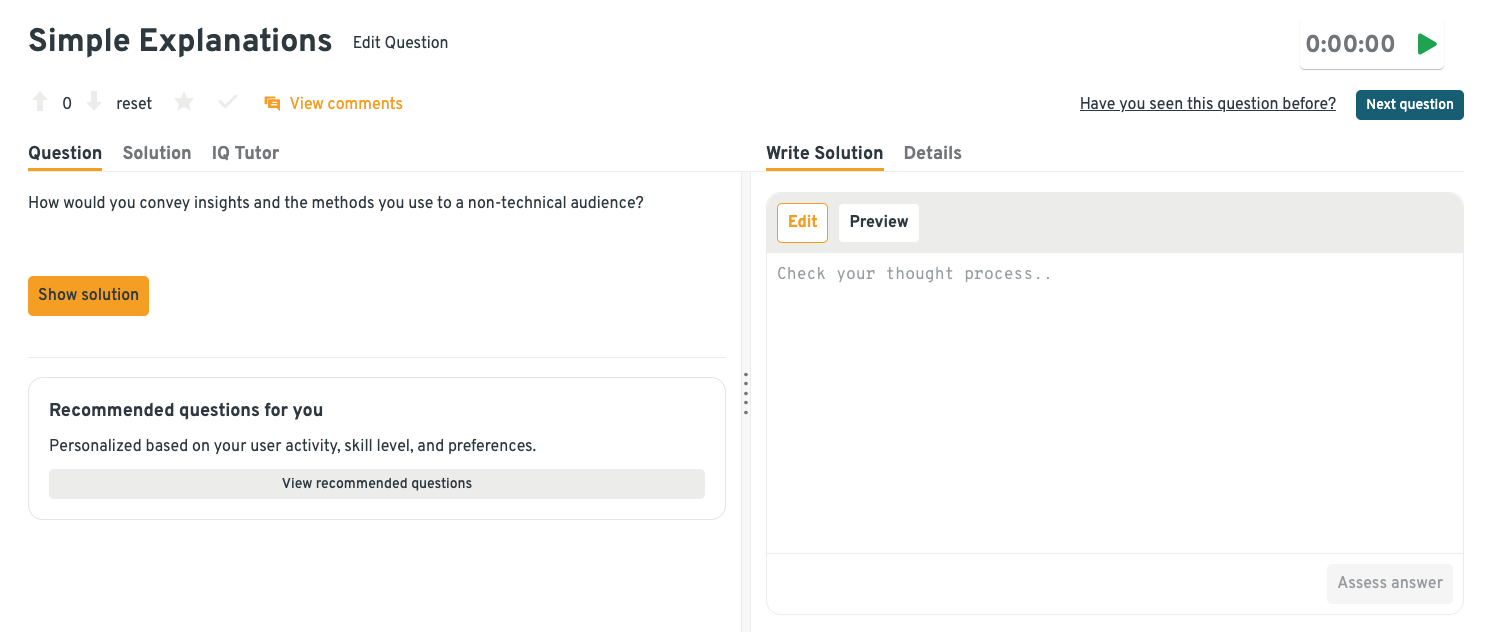
Task: Star this question as favorite
Action: click(184, 102)
